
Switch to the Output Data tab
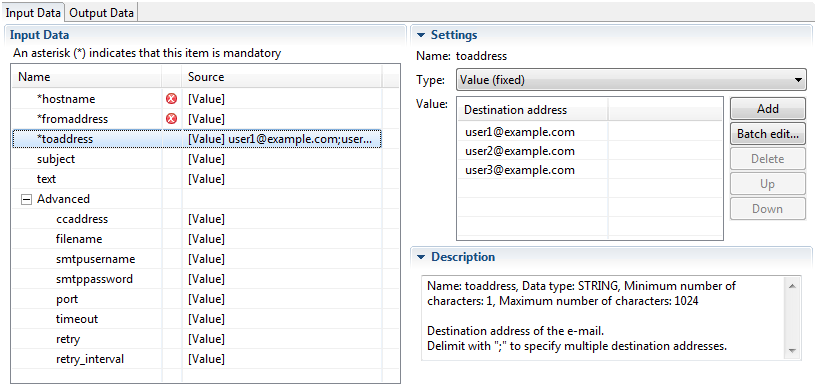pyautogui.click(x=101, y=13)
